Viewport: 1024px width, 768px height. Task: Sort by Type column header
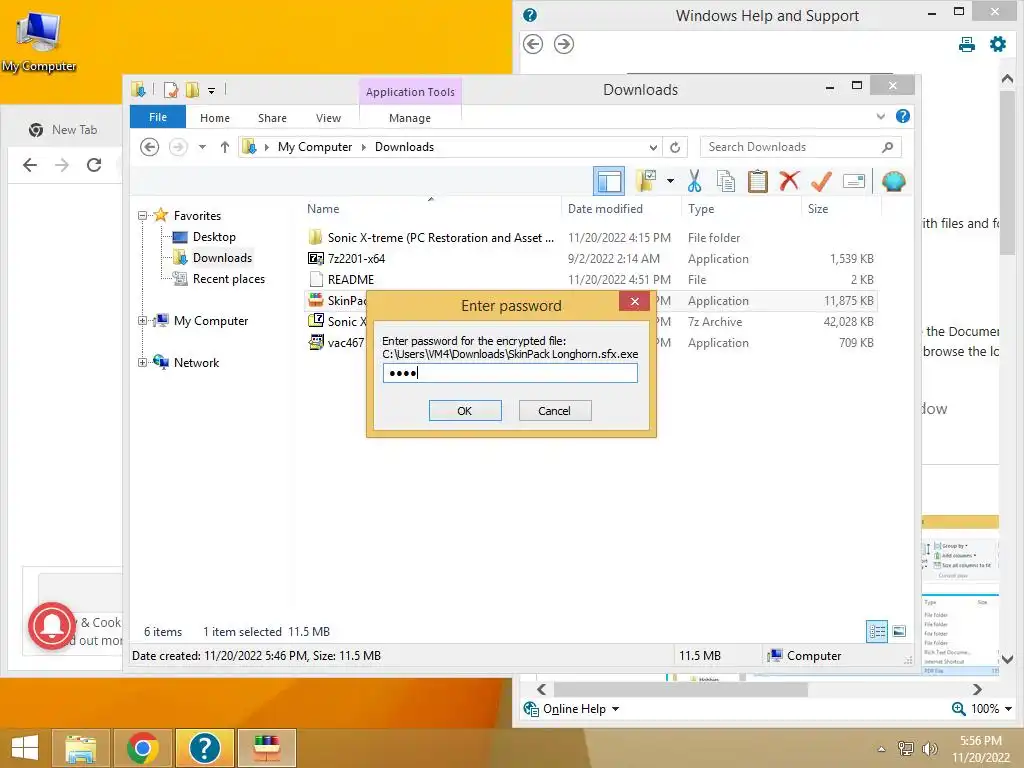740,209
